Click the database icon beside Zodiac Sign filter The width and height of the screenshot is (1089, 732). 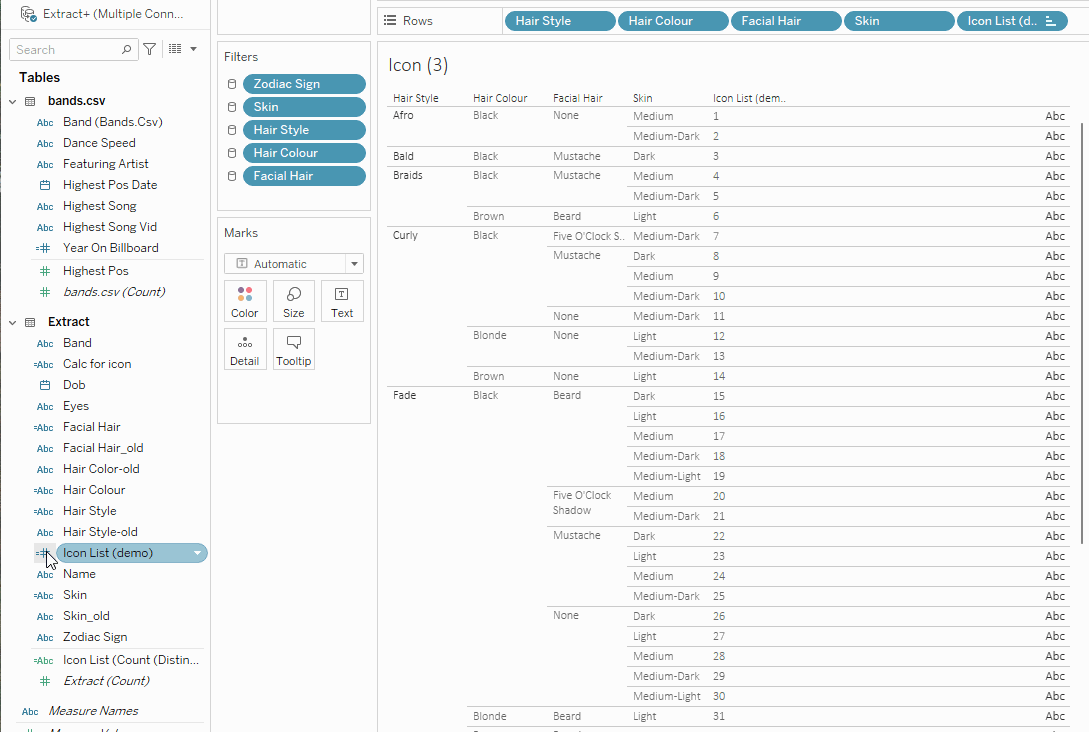[x=232, y=84]
